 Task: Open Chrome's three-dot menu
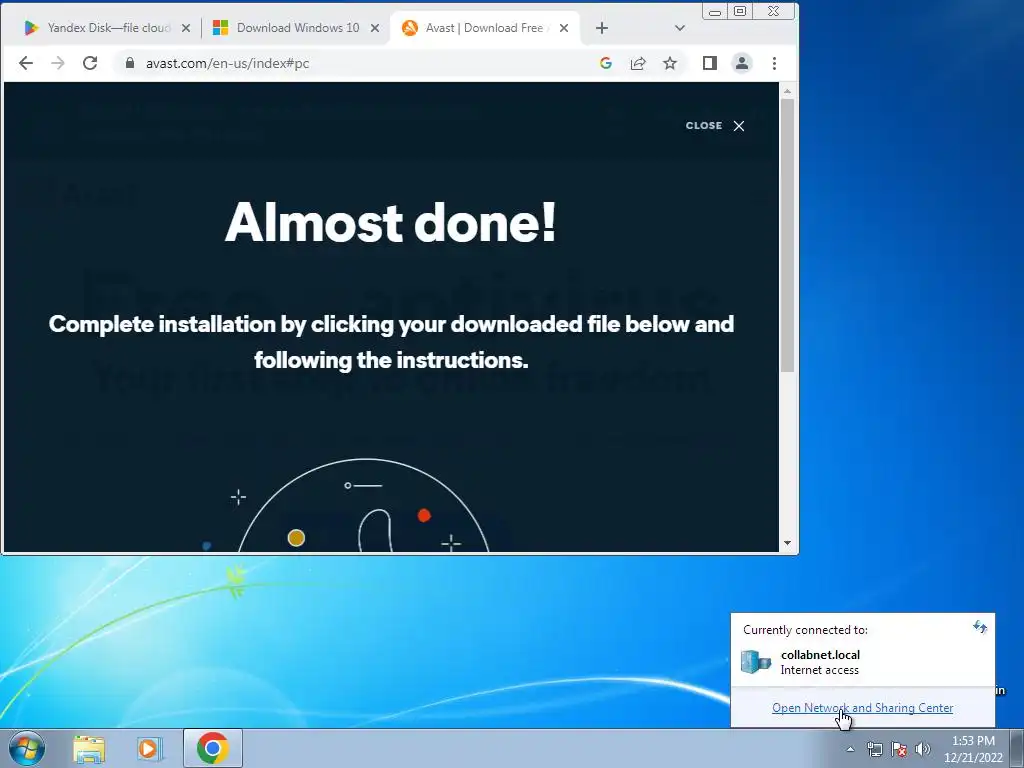click(775, 63)
